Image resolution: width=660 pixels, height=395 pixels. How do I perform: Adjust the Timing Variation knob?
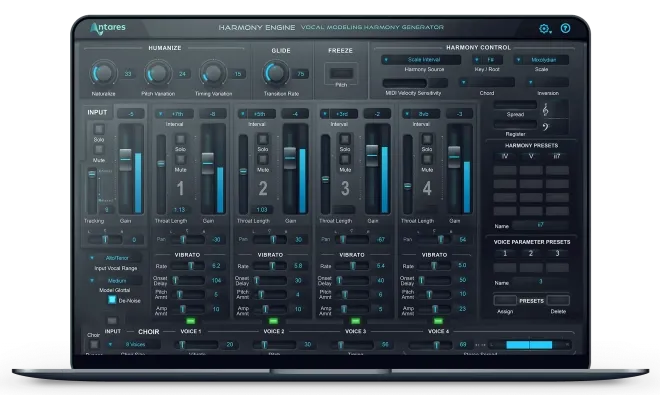(x=213, y=74)
